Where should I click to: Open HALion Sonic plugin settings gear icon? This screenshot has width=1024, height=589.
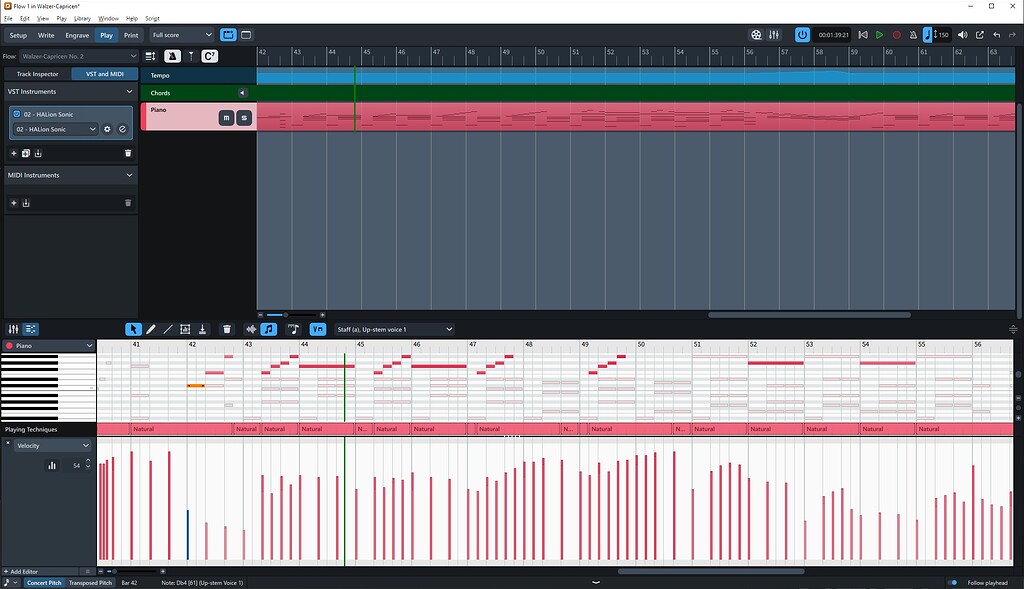pos(107,128)
